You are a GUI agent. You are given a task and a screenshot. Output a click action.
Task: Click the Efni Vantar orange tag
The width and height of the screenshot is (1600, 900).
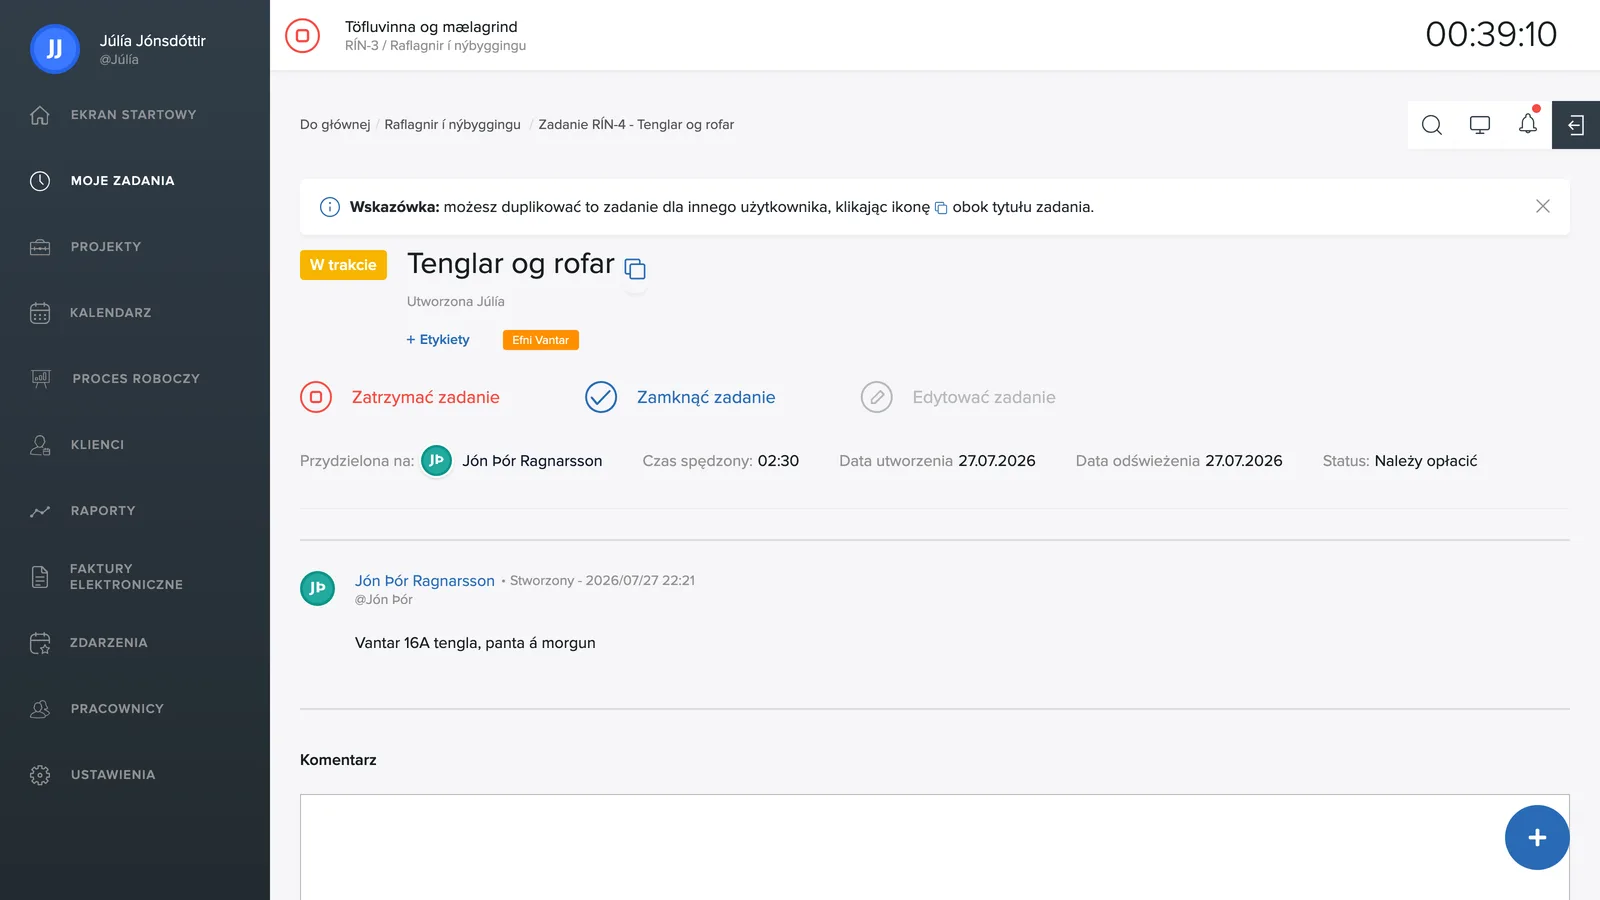[x=541, y=340]
